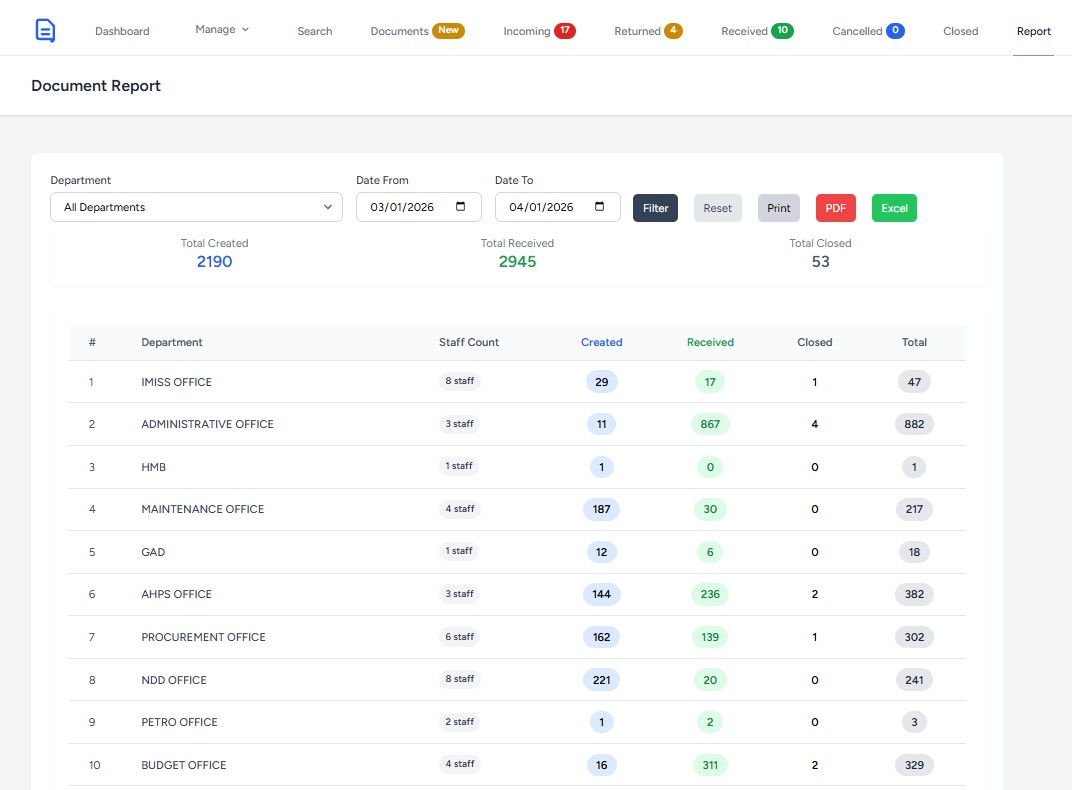This screenshot has height=790, width=1072.
Task: Click the 311 received badge
Action: click(x=710, y=765)
